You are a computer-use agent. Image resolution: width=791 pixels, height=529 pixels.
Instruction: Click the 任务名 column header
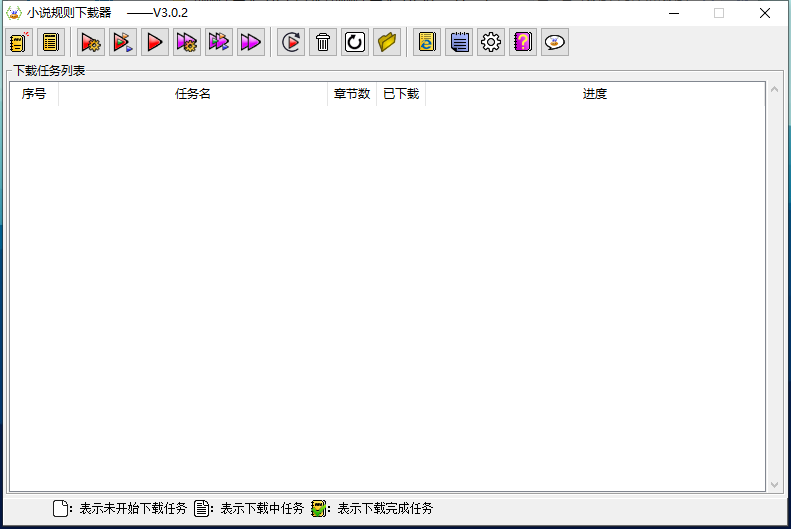point(193,94)
